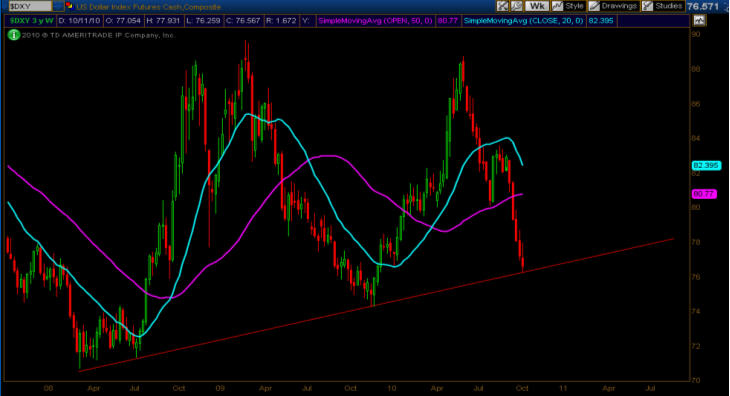
Task: Click the Oct label at right of time axis
Action: tap(521, 388)
